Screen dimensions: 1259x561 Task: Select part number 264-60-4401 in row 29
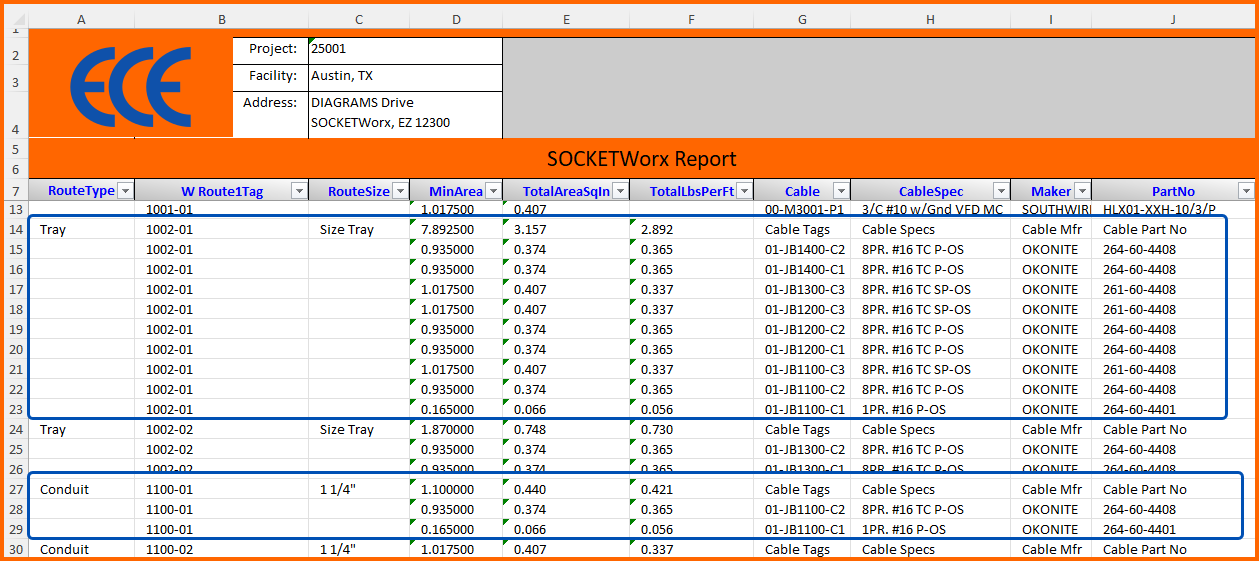[1173, 530]
